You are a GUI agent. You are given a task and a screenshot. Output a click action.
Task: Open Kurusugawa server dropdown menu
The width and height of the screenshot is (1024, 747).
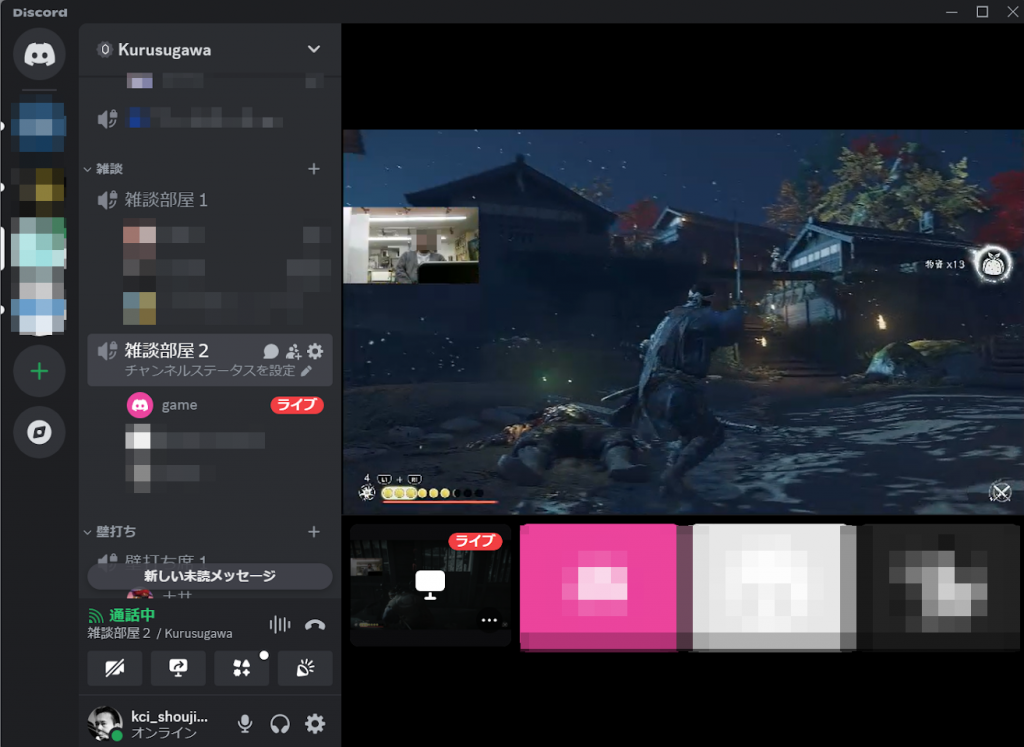pyautogui.click(x=313, y=50)
